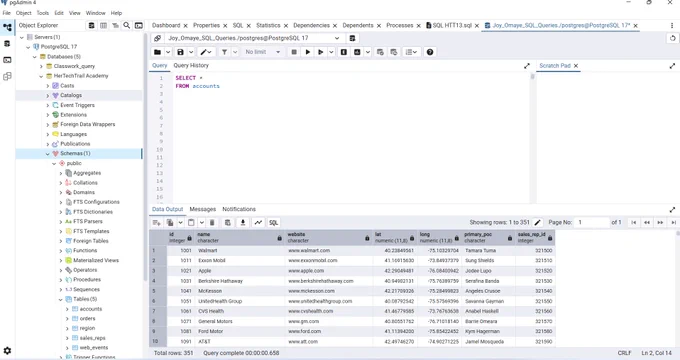Click the Explain query icon
The height and width of the screenshot is (360, 680).
click(x=344, y=52)
